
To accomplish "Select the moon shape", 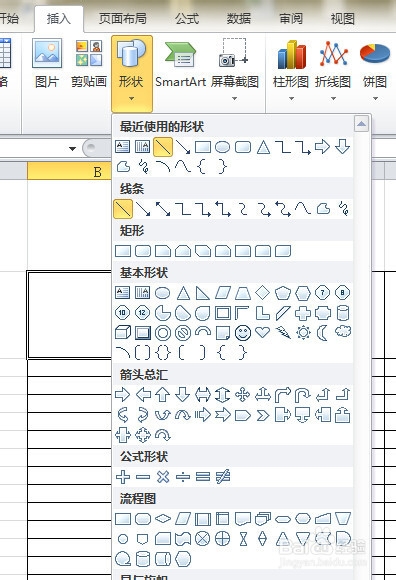I will coord(322,333).
